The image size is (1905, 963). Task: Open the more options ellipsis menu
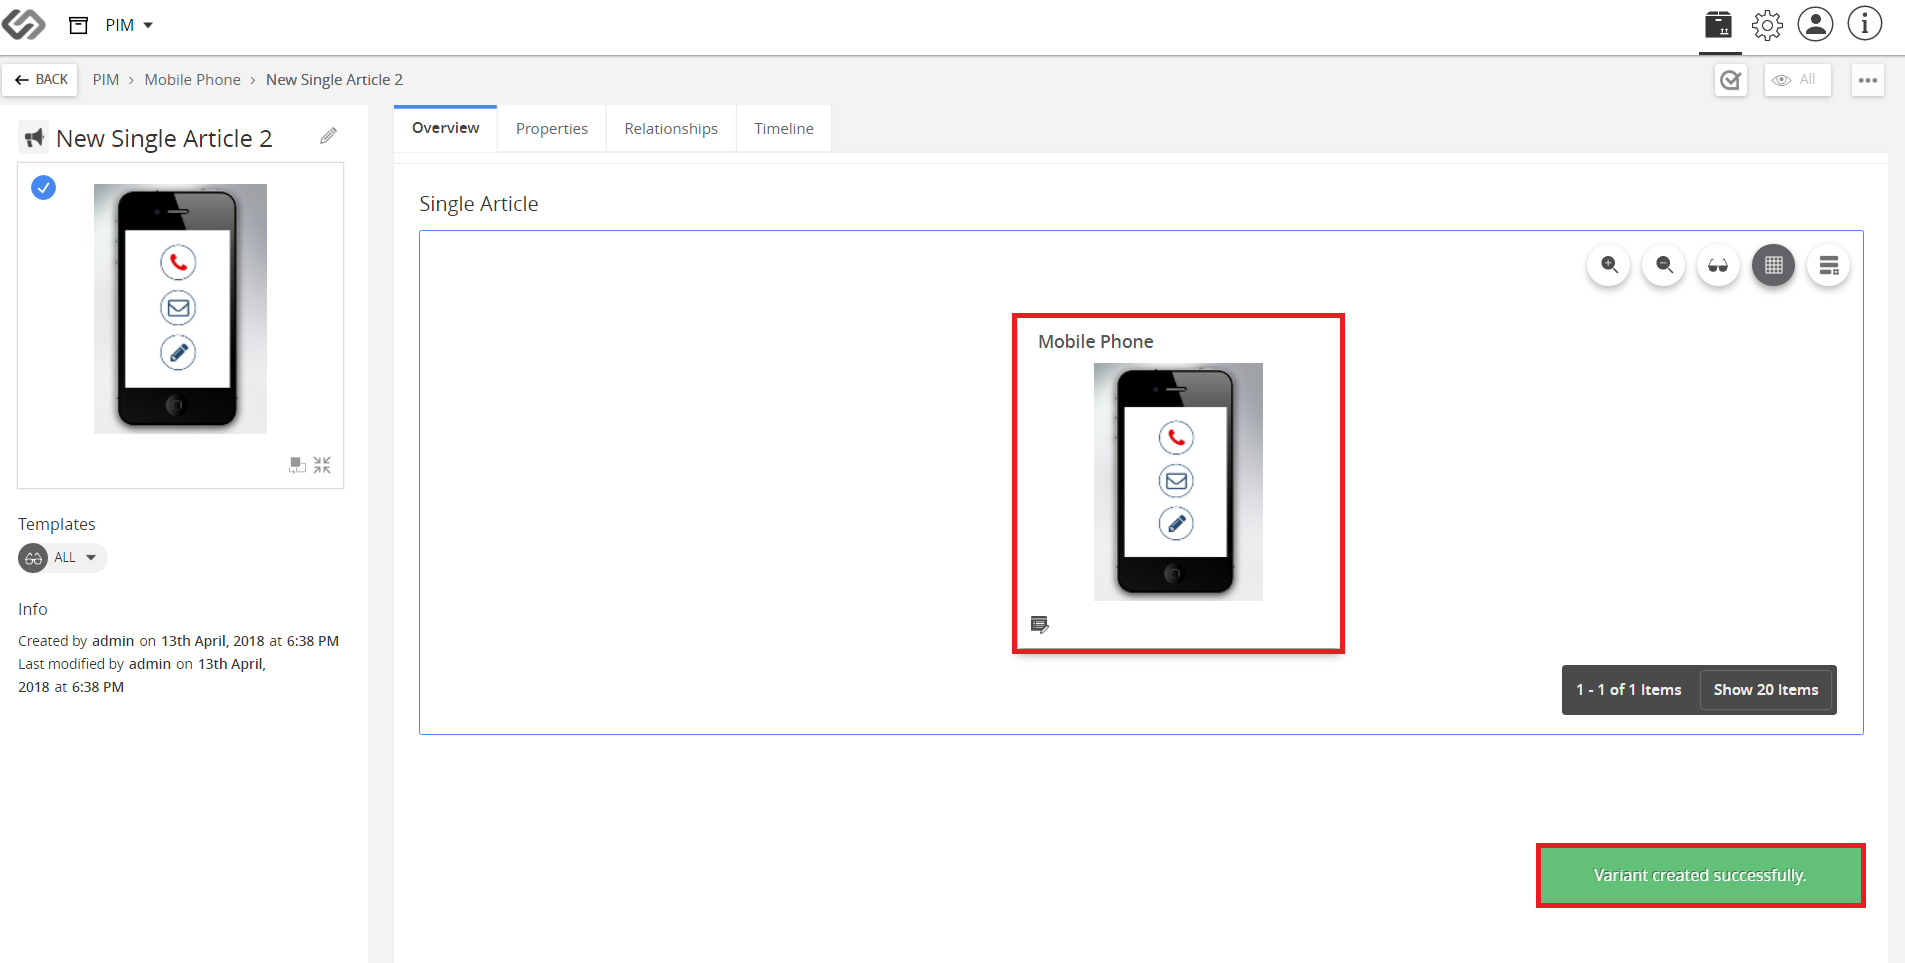coord(1867,80)
